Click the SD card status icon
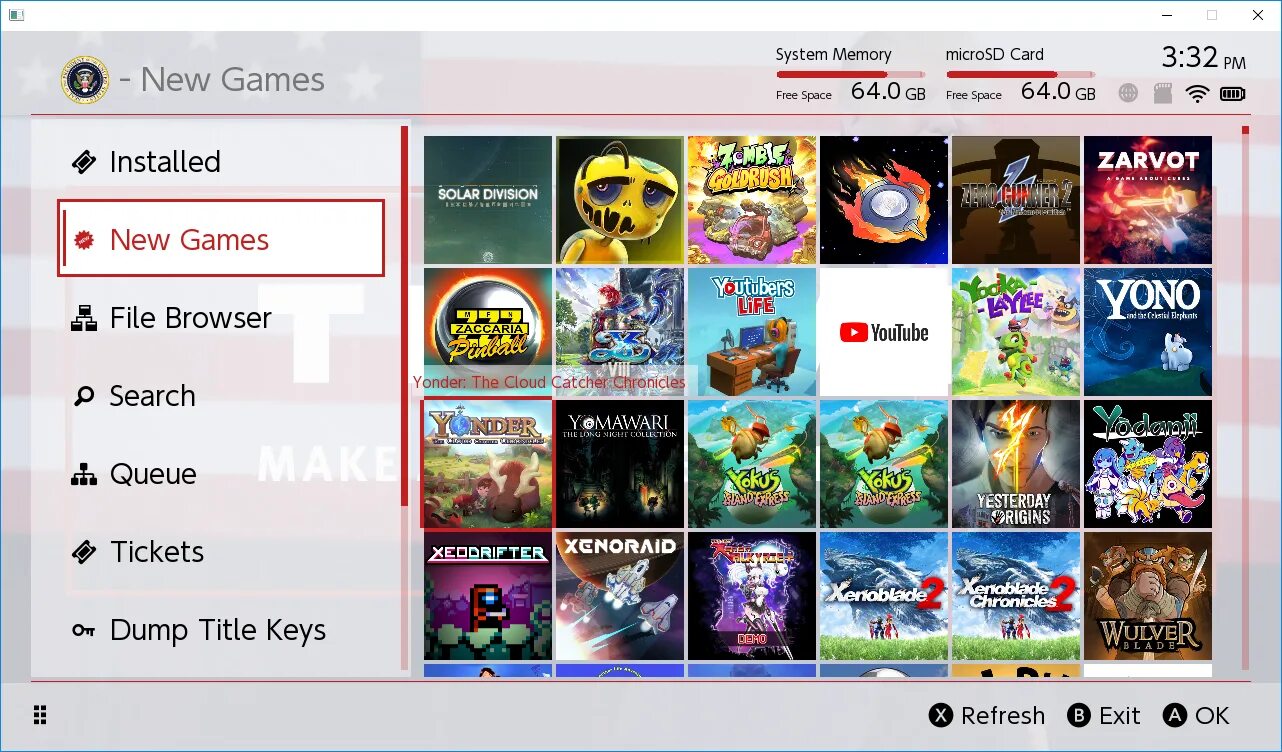 coord(1163,93)
